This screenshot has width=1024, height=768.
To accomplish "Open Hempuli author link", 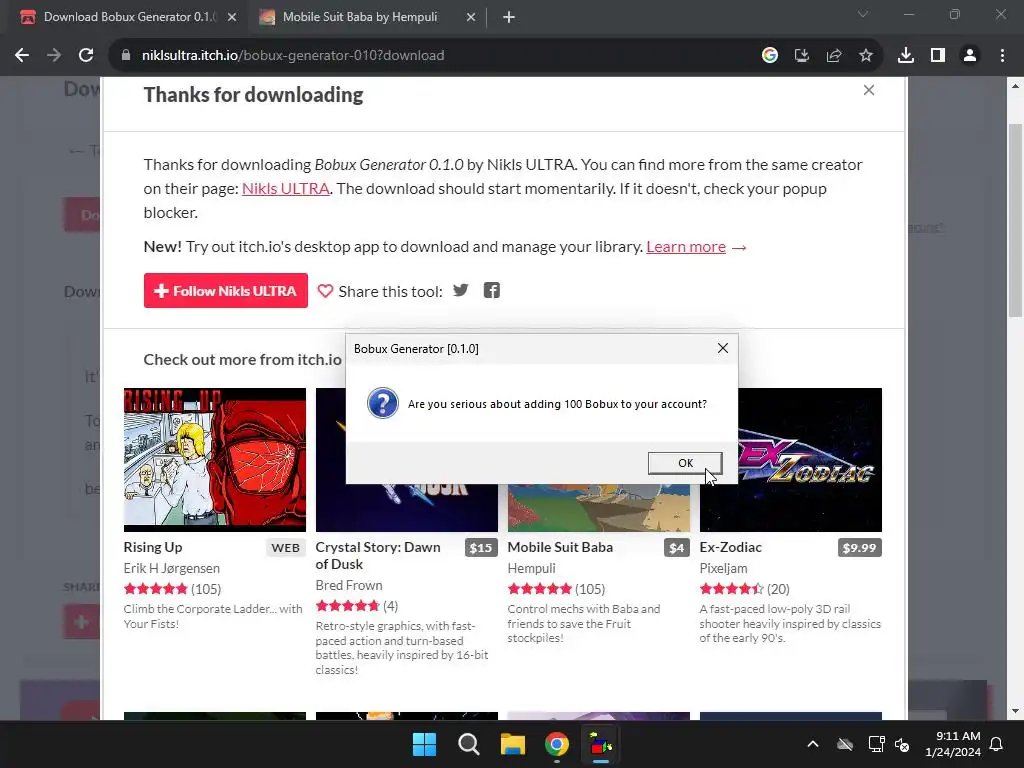I will pos(532,568).
